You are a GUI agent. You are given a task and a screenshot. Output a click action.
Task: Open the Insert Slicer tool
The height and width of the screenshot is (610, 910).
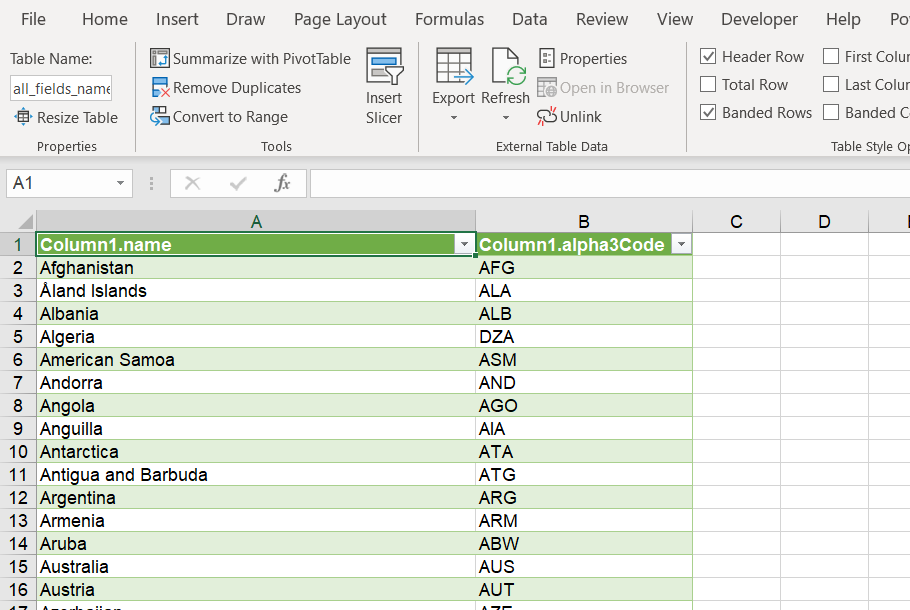pyautogui.click(x=384, y=86)
